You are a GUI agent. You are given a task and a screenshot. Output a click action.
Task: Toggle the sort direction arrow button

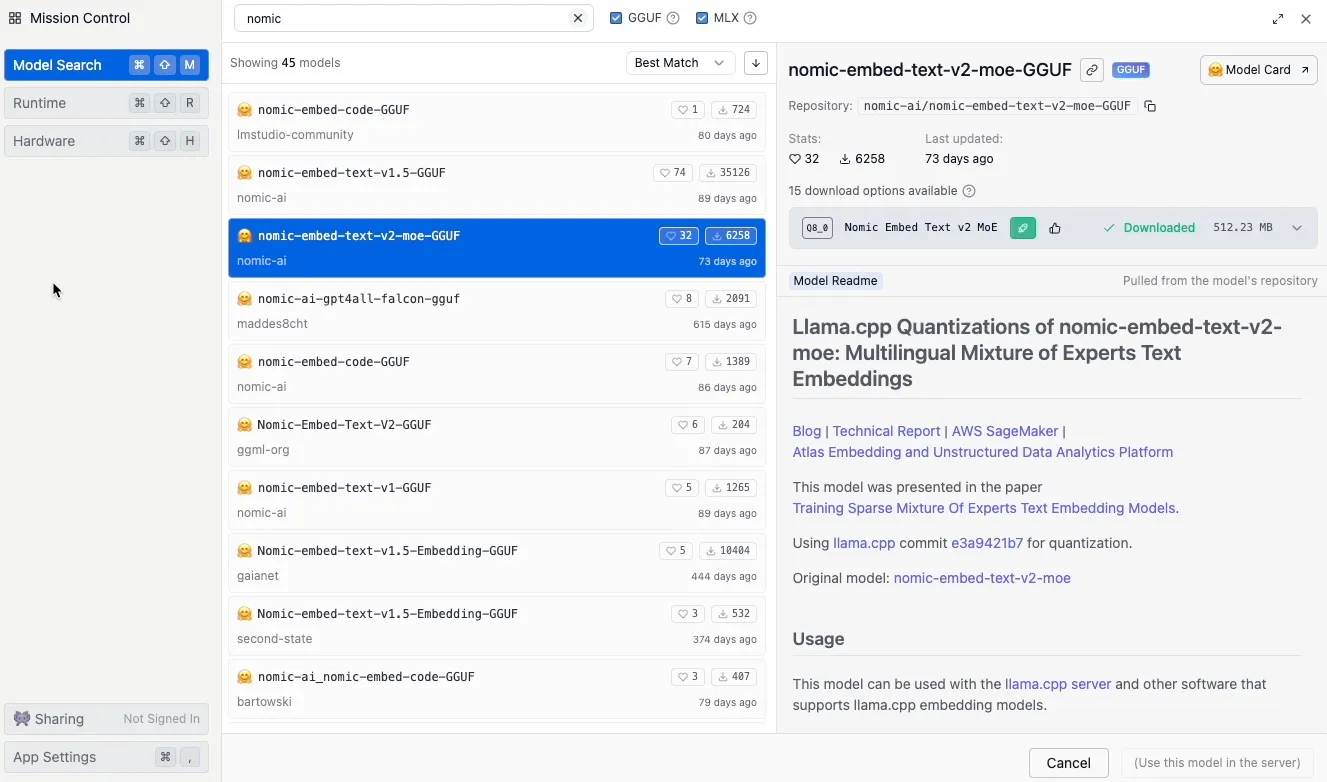point(756,63)
